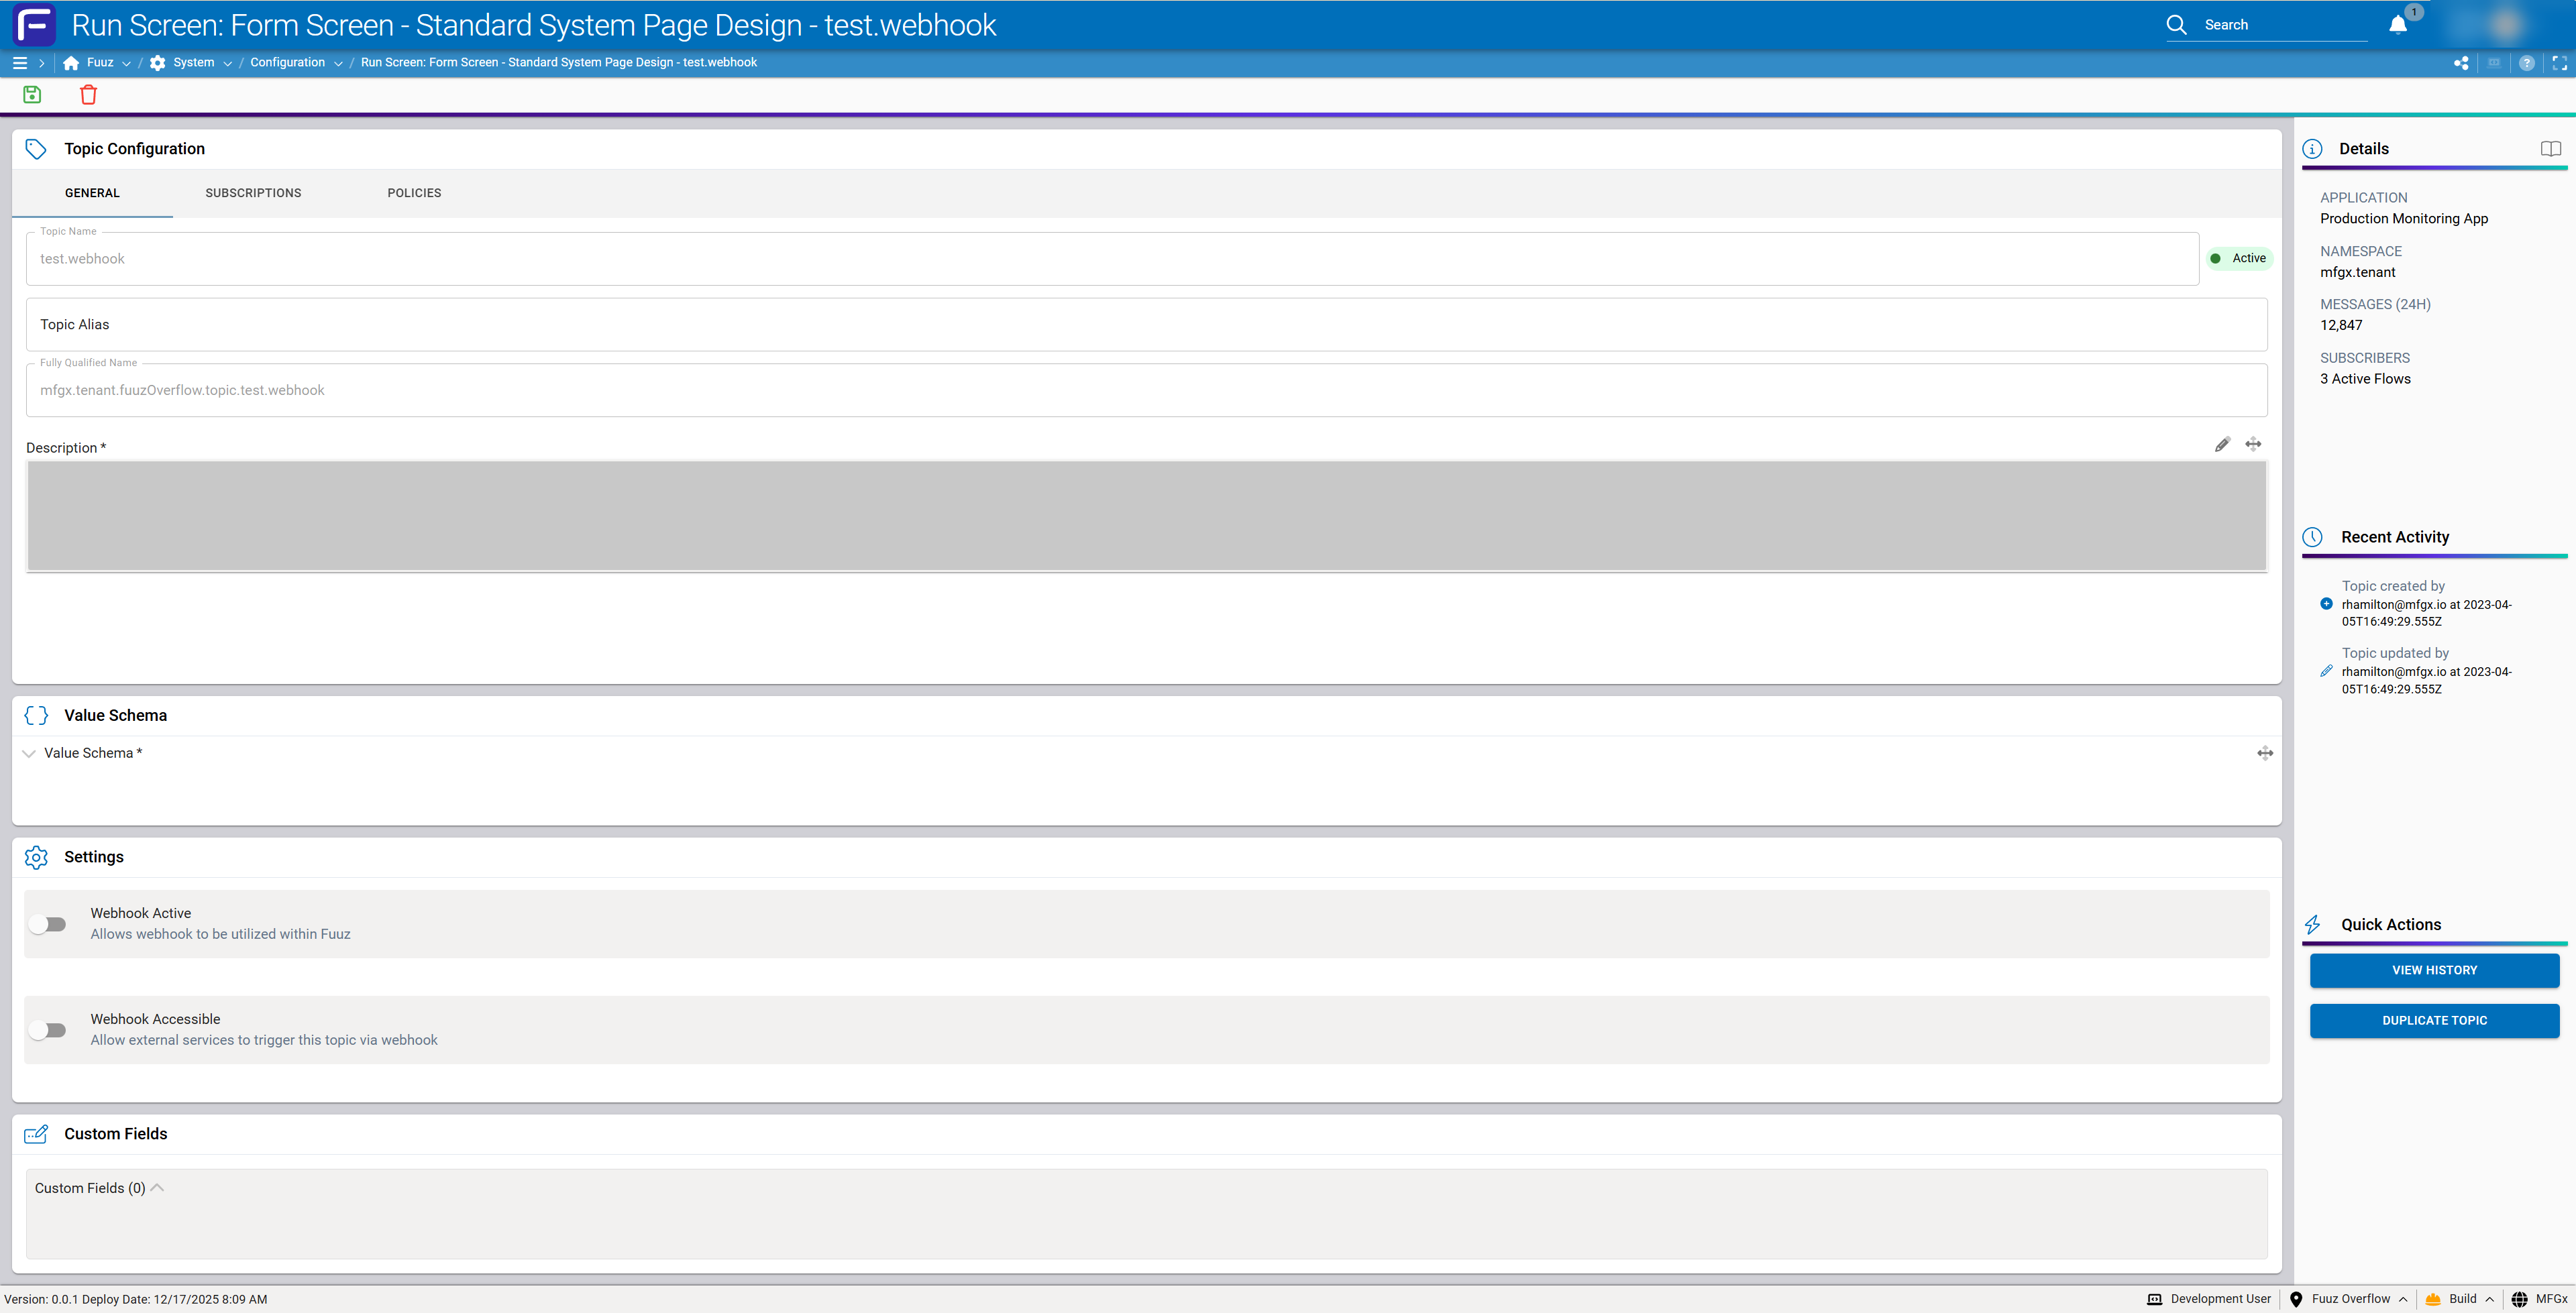This screenshot has height=1313, width=2576.
Task: Click the View History button
Action: coord(2434,970)
